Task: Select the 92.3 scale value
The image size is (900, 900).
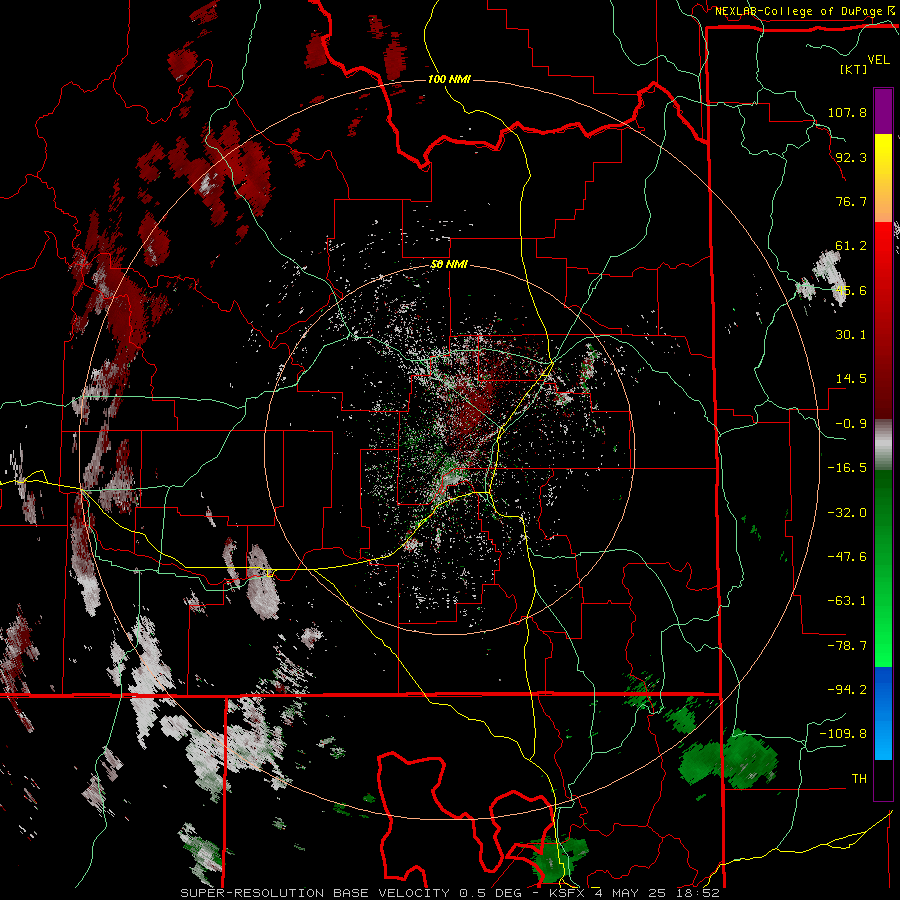Action: coord(851,157)
